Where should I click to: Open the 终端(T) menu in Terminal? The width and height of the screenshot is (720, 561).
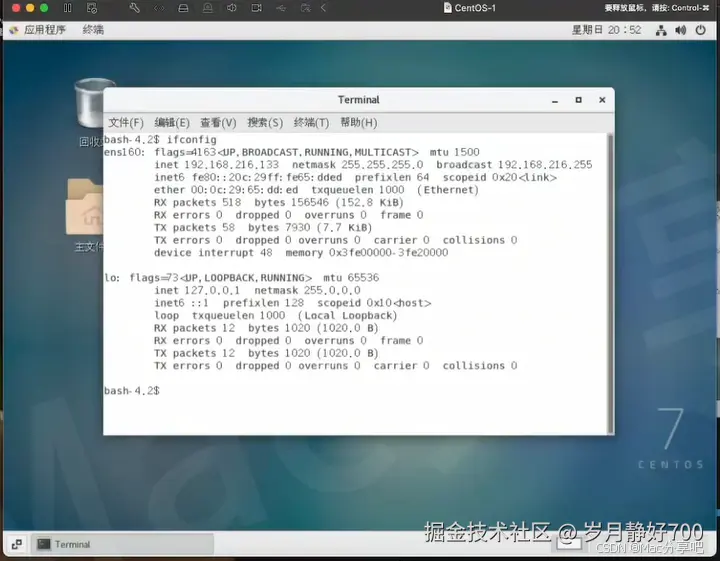311,123
